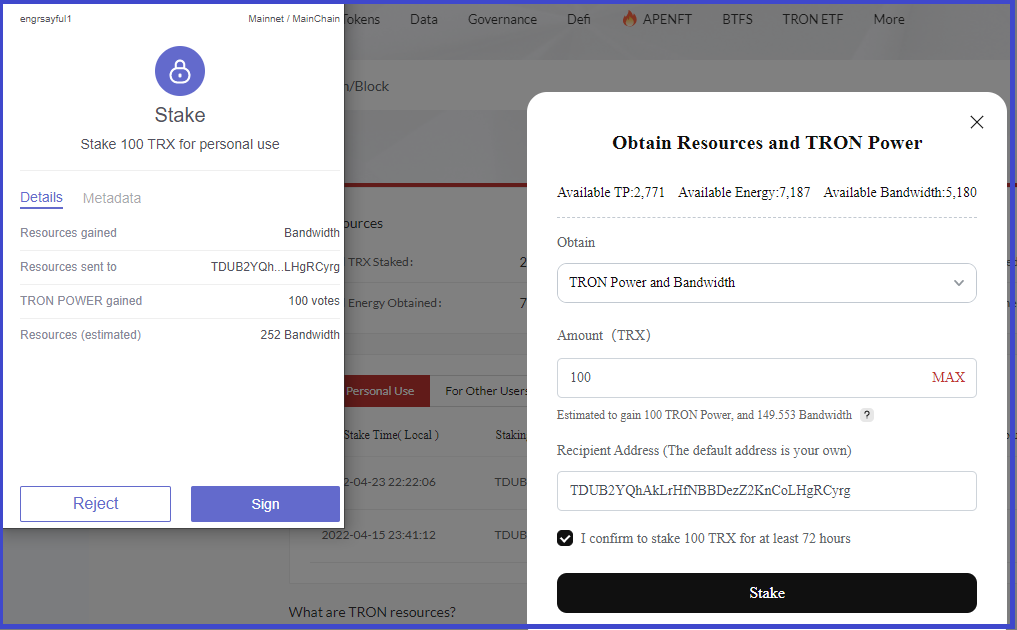The width and height of the screenshot is (1017, 630).
Task: Close the Obtain Resources dialog
Action: click(977, 122)
